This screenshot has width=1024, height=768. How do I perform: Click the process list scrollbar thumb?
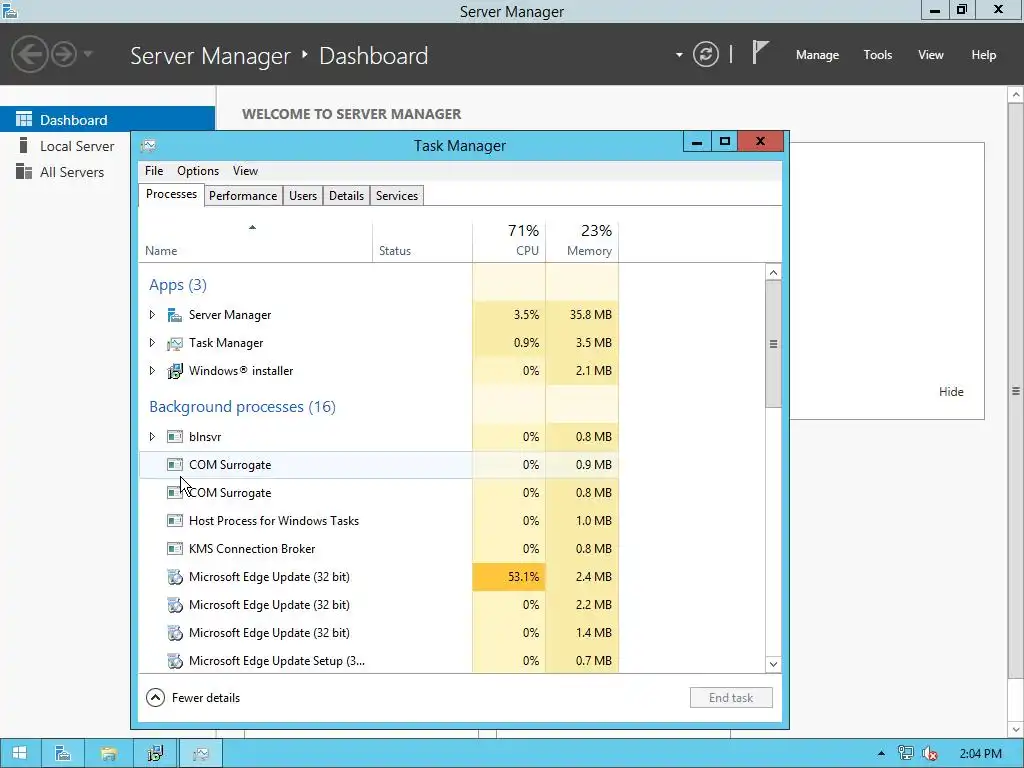[773, 344]
